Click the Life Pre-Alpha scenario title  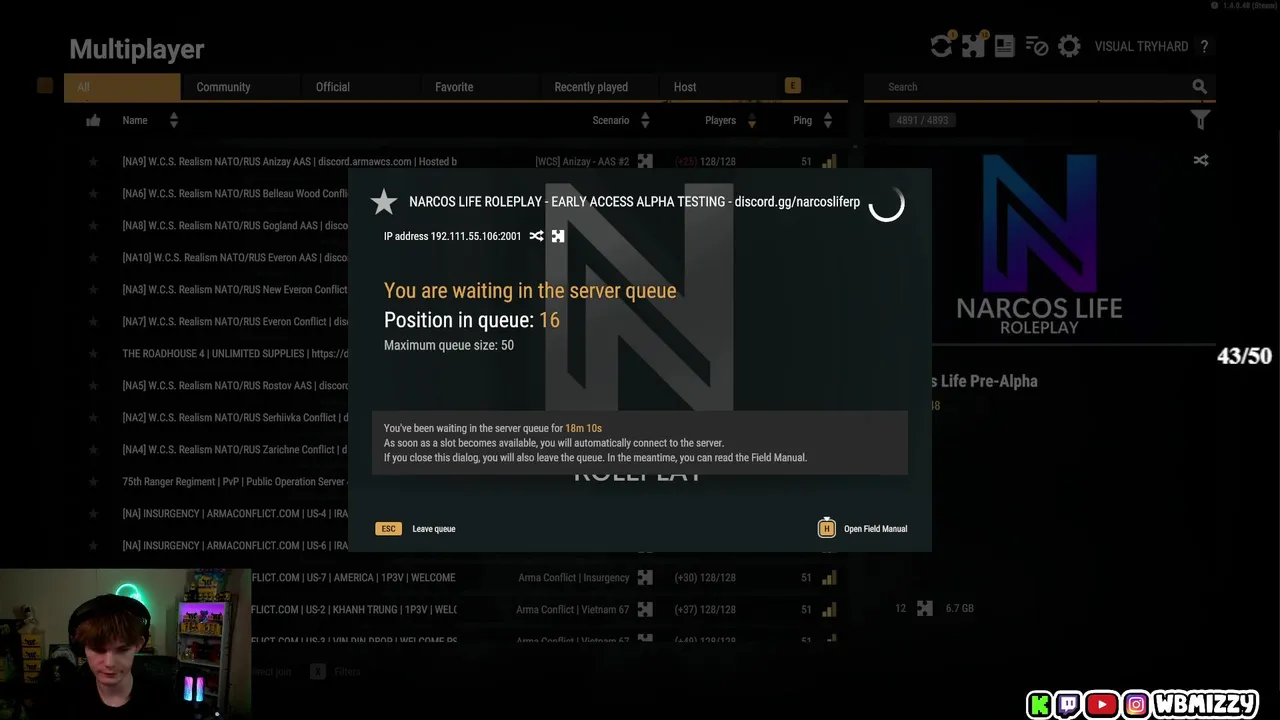pyautogui.click(x=985, y=381)
